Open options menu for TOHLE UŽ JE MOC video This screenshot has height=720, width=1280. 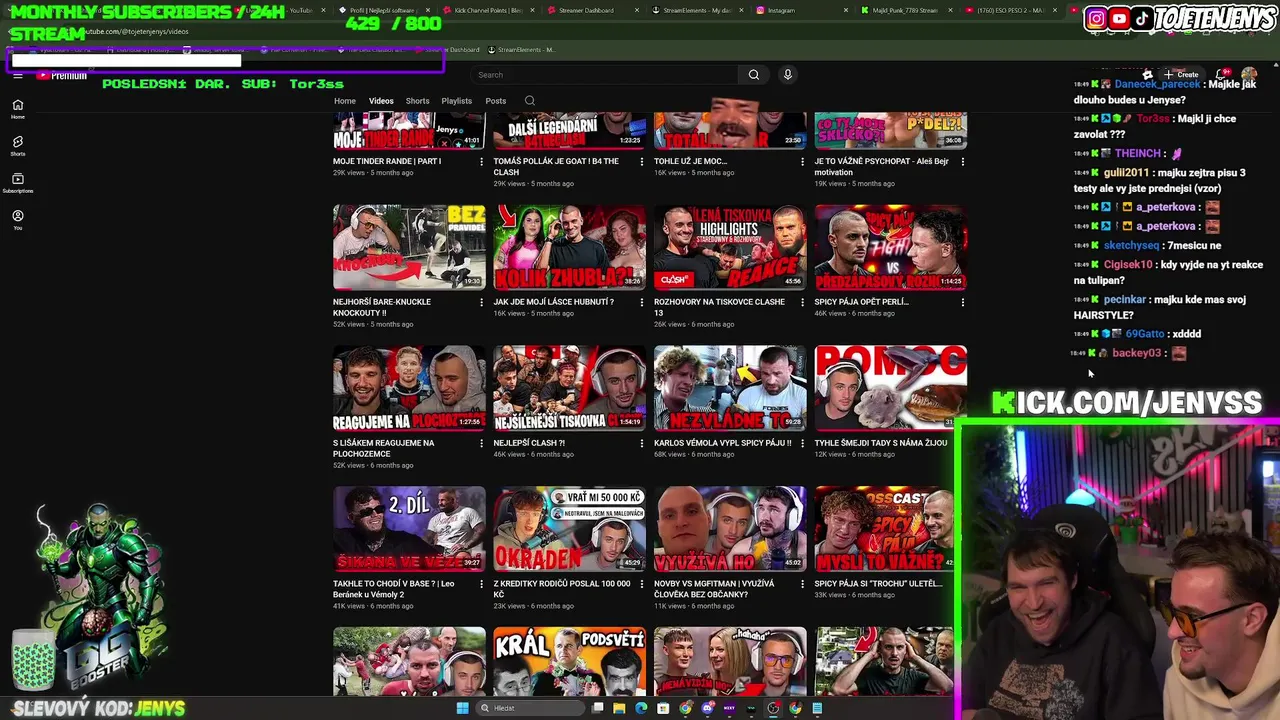pos(802,162)
